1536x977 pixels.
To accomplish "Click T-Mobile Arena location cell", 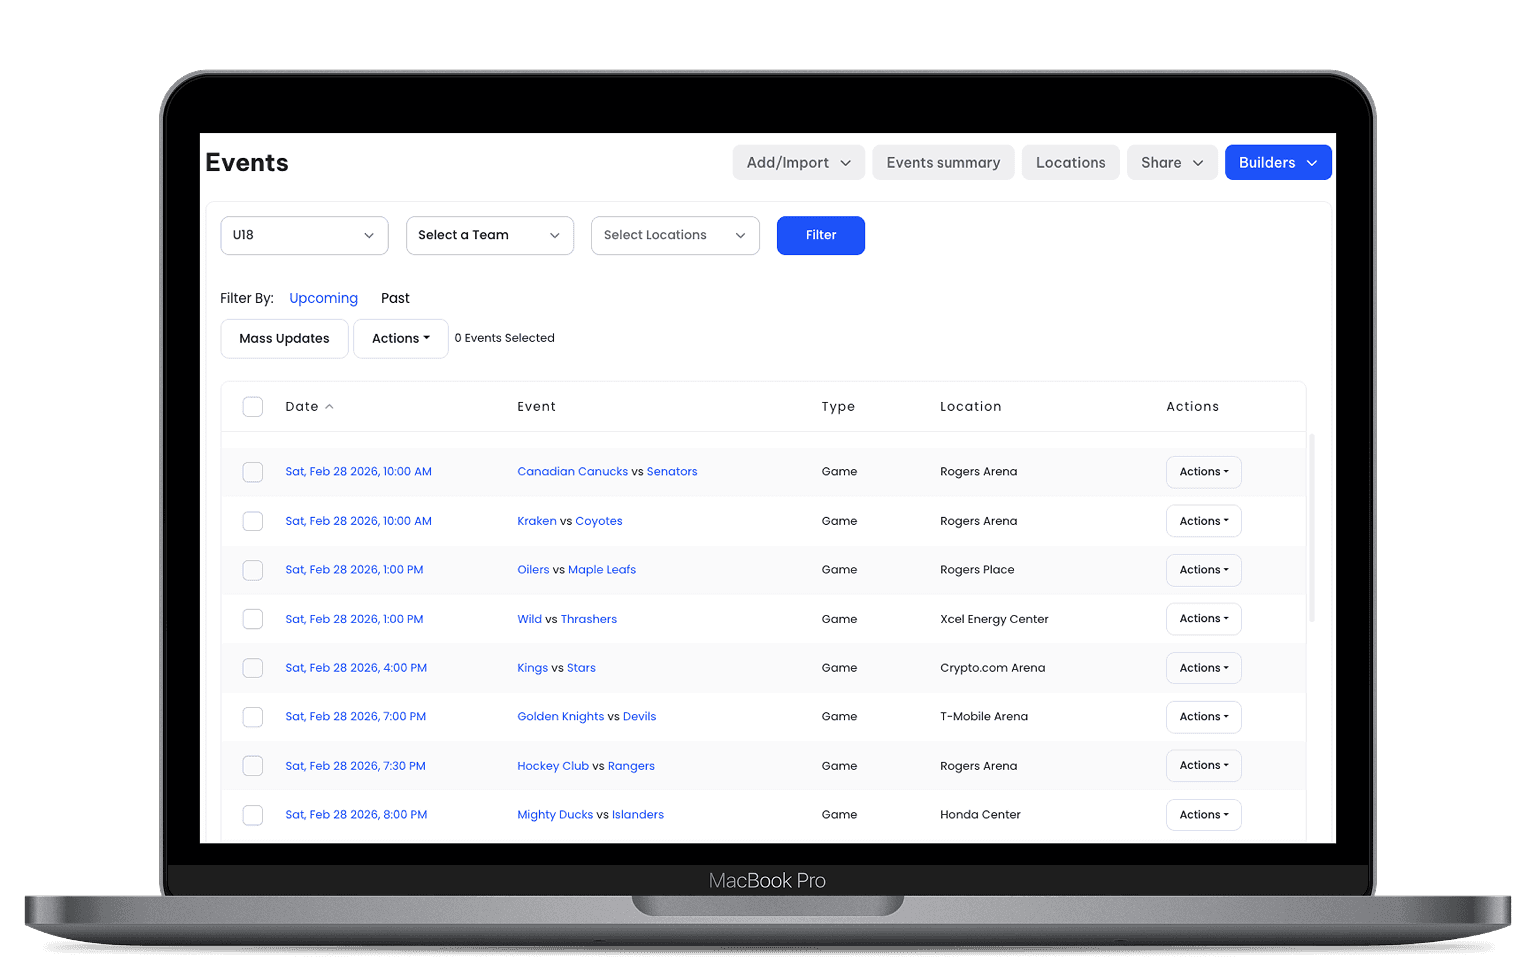I will [x=984, y=717].
